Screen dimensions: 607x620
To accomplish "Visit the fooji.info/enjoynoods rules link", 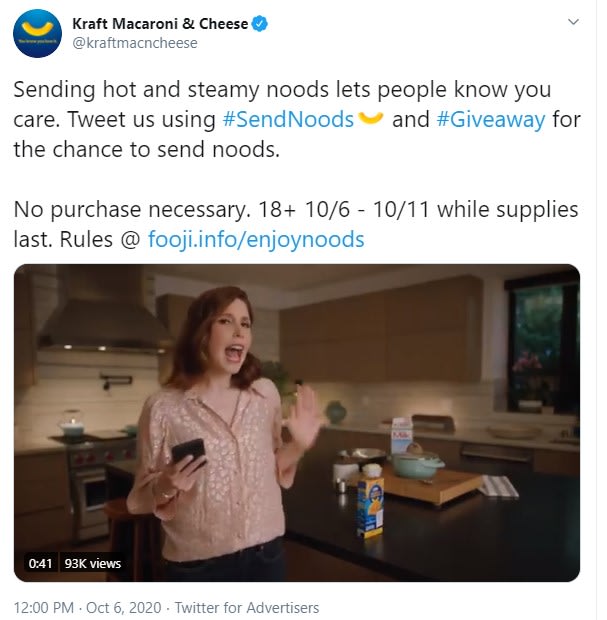I will click(x=256, y=240).
